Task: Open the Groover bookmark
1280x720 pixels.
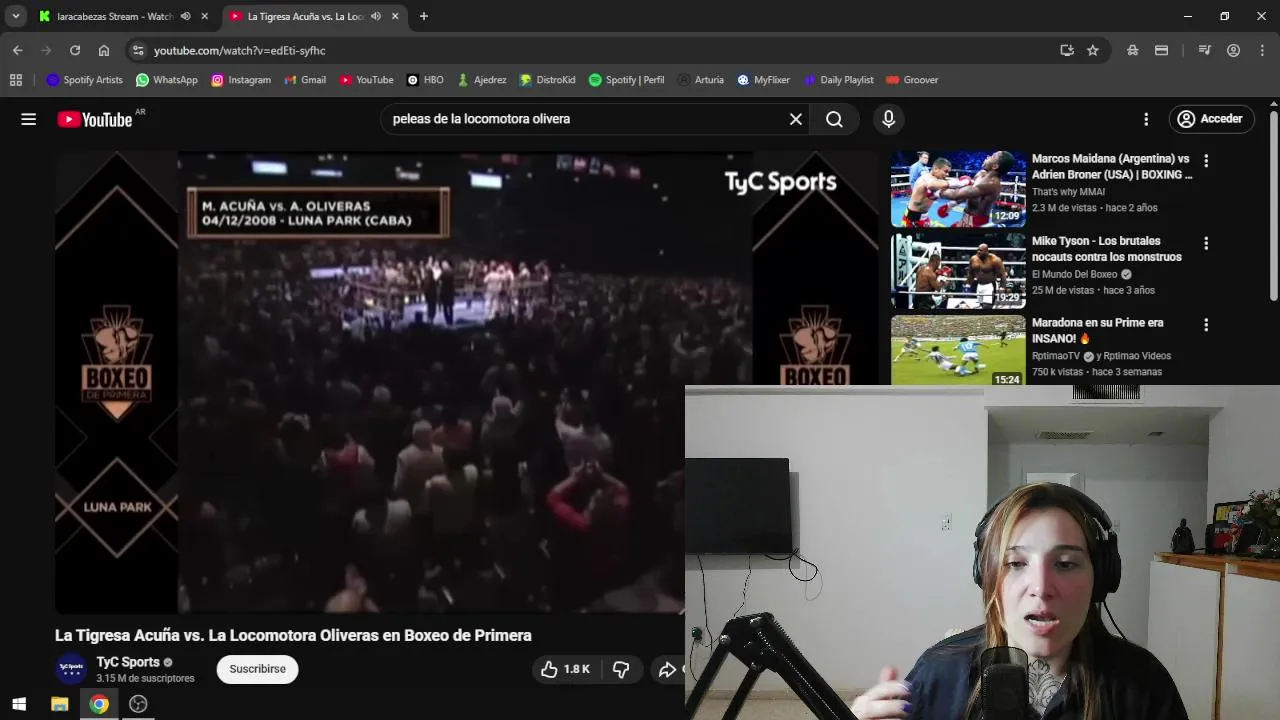Action: click(x=912, y=80)
